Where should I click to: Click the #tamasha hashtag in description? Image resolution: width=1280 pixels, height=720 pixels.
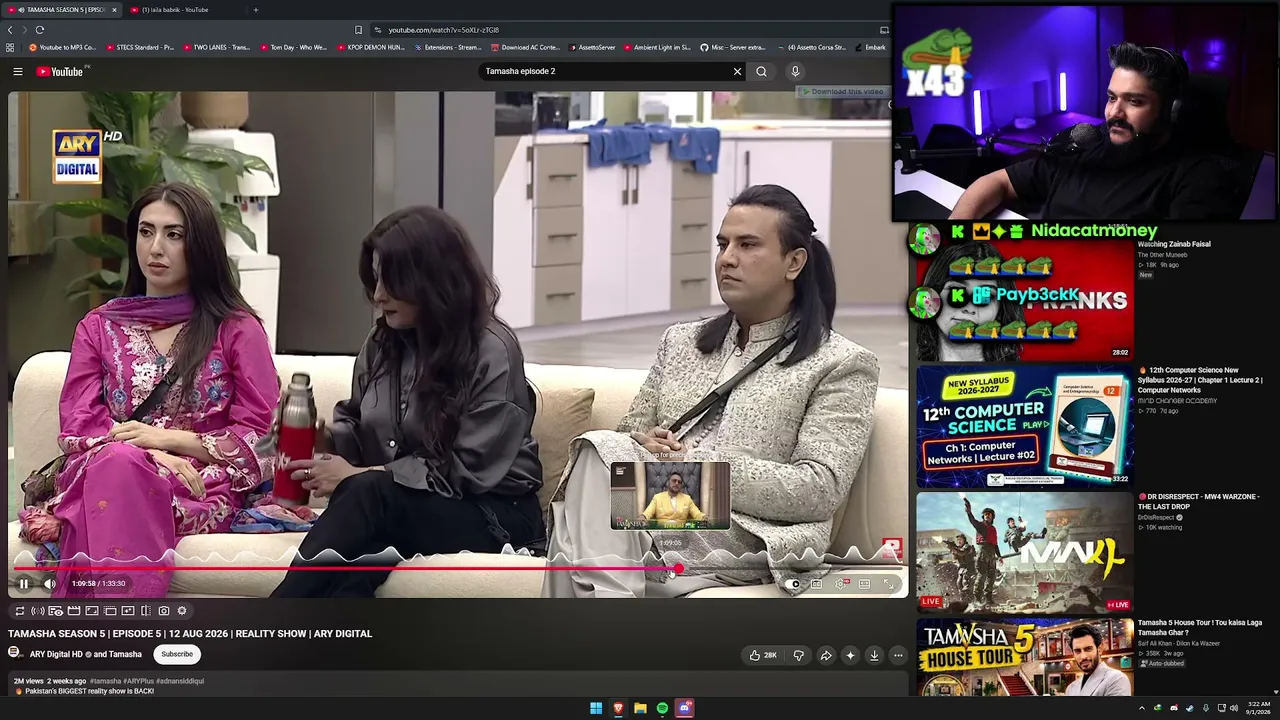tap(106, 681)
